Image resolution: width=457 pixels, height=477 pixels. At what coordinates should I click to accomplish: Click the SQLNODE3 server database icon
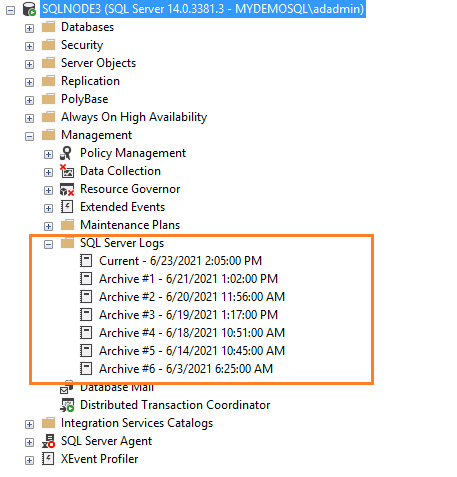click(x=29, y=9)
